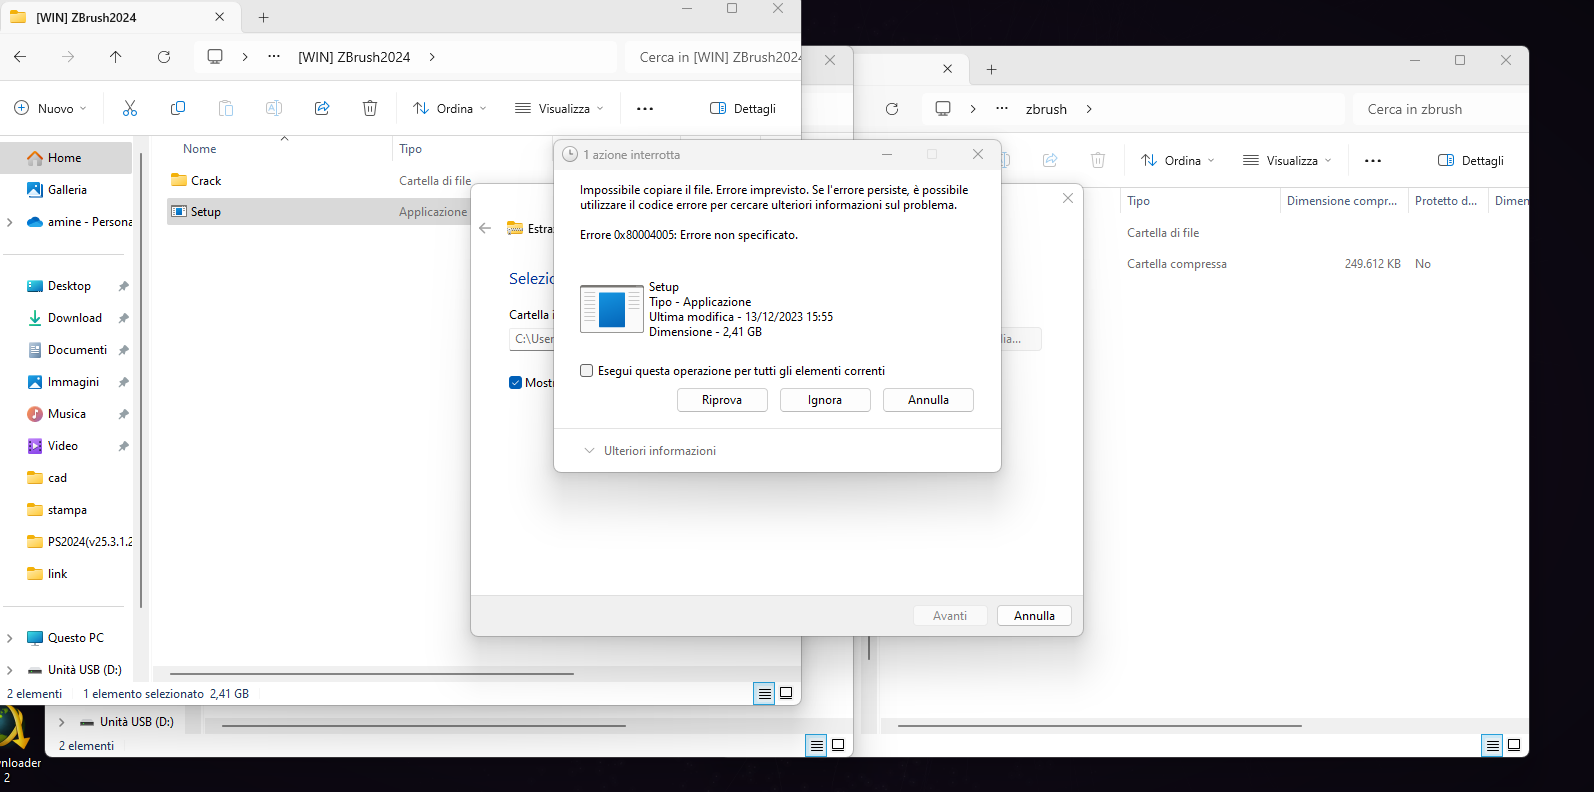This screenshot has height=792, width=1594.
Task: Click Annulla in the extraction wizard
Action: (1034, 616)
